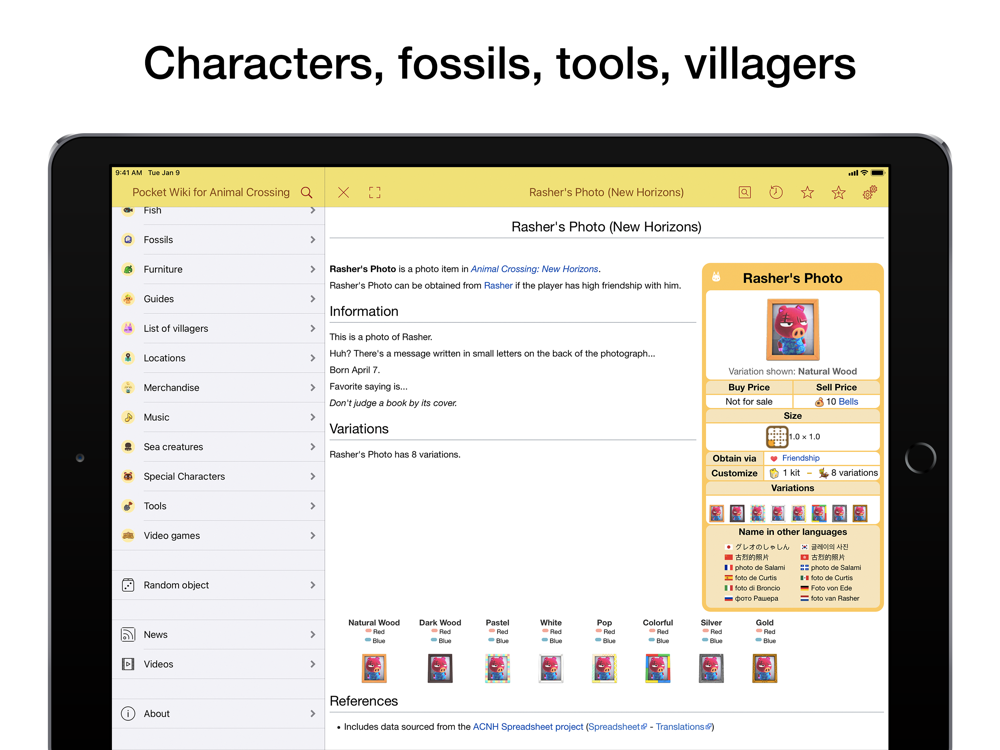Image resolution: width=1000 pixels, height=750 pixels.
Task: View the Gold variation image
Action: pyautogui.click(x=765, y=668)
